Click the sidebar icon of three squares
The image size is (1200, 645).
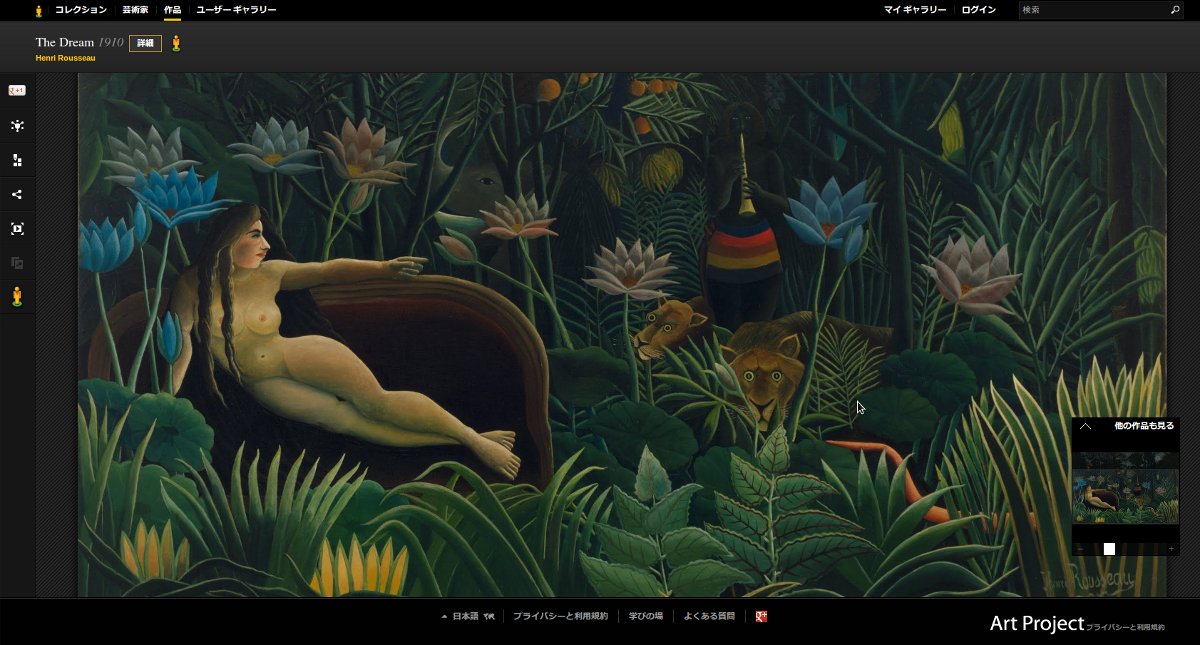(17, 160)
